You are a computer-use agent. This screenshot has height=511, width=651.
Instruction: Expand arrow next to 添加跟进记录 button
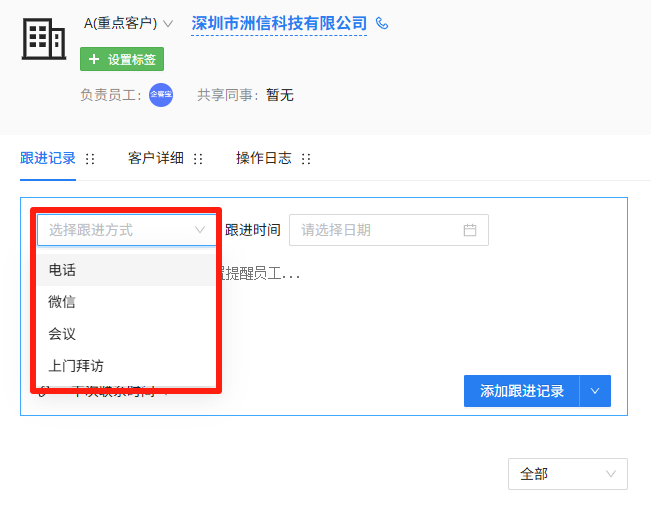pos(595,391)
